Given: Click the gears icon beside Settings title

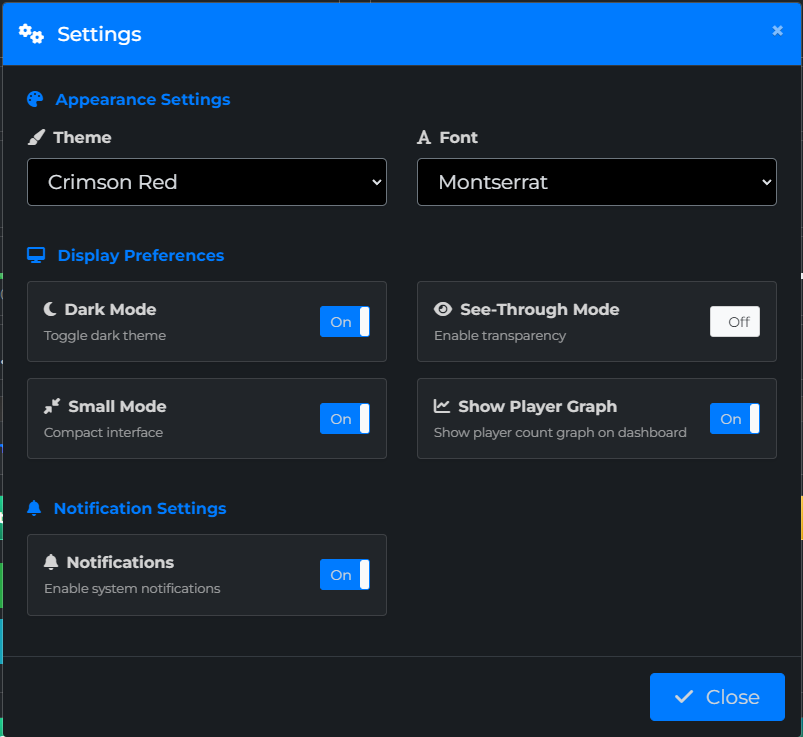Looking at the screenshot, I should tap(31, 34).
